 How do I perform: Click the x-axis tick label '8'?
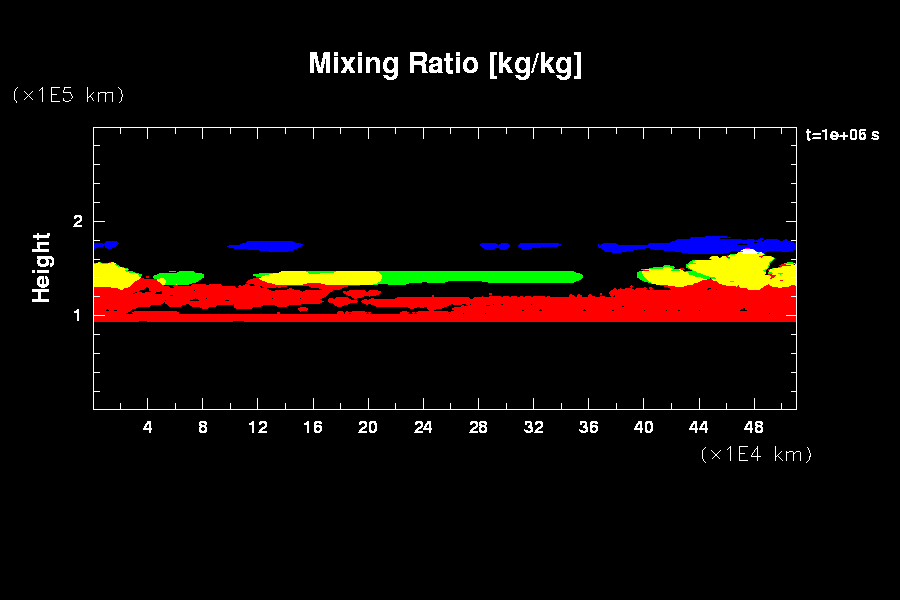tap(203, 427)
